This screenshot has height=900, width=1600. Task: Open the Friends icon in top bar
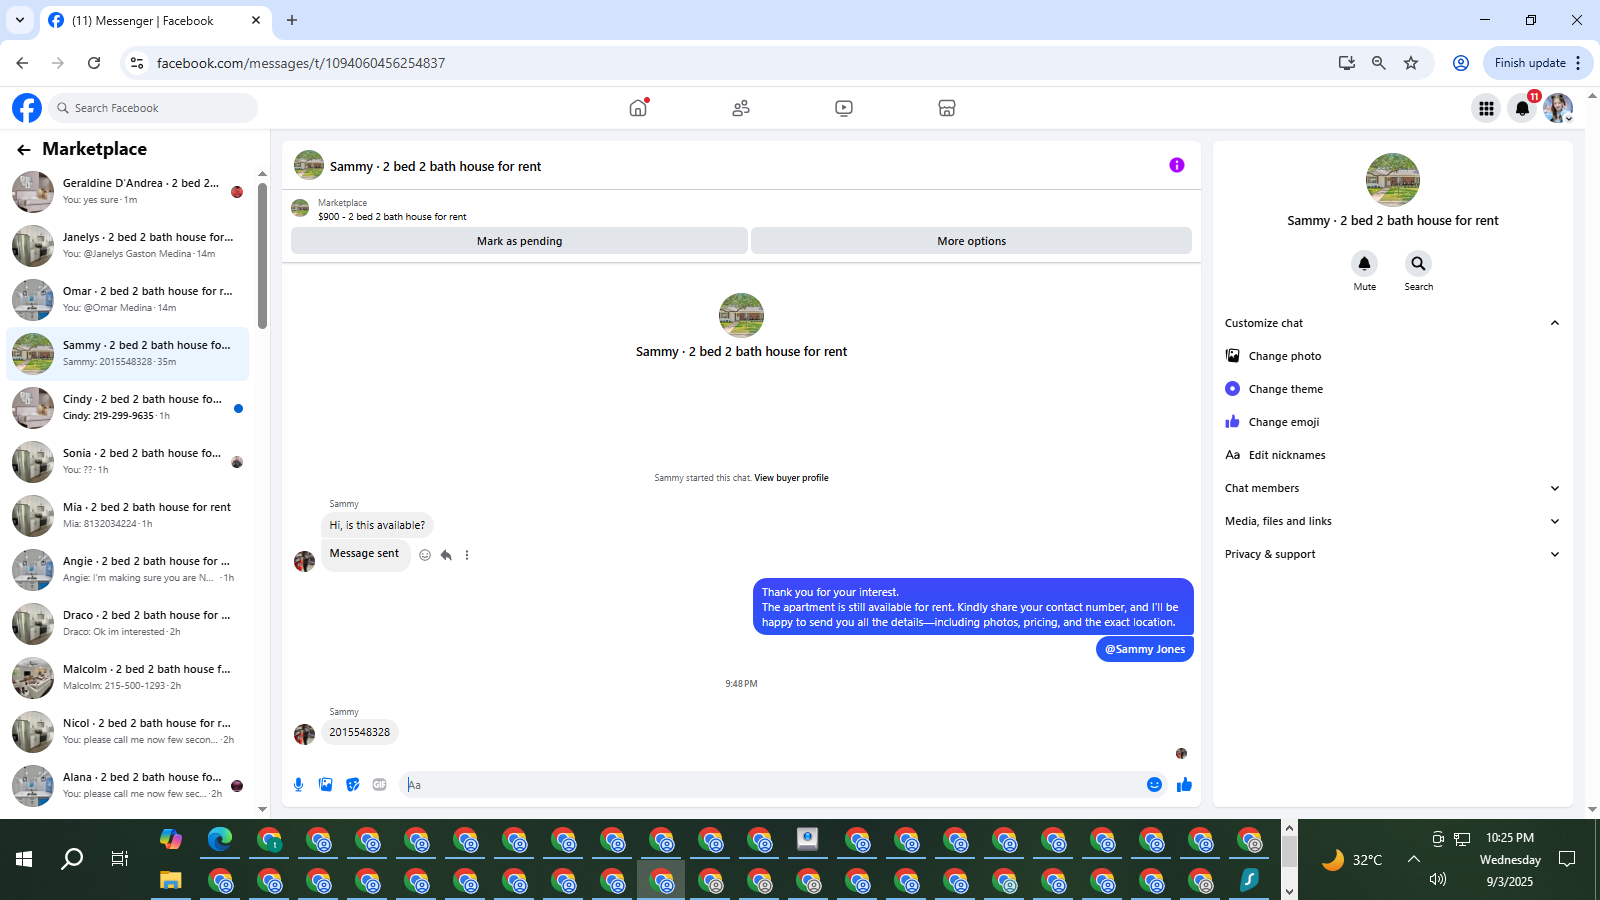[741, 108]
